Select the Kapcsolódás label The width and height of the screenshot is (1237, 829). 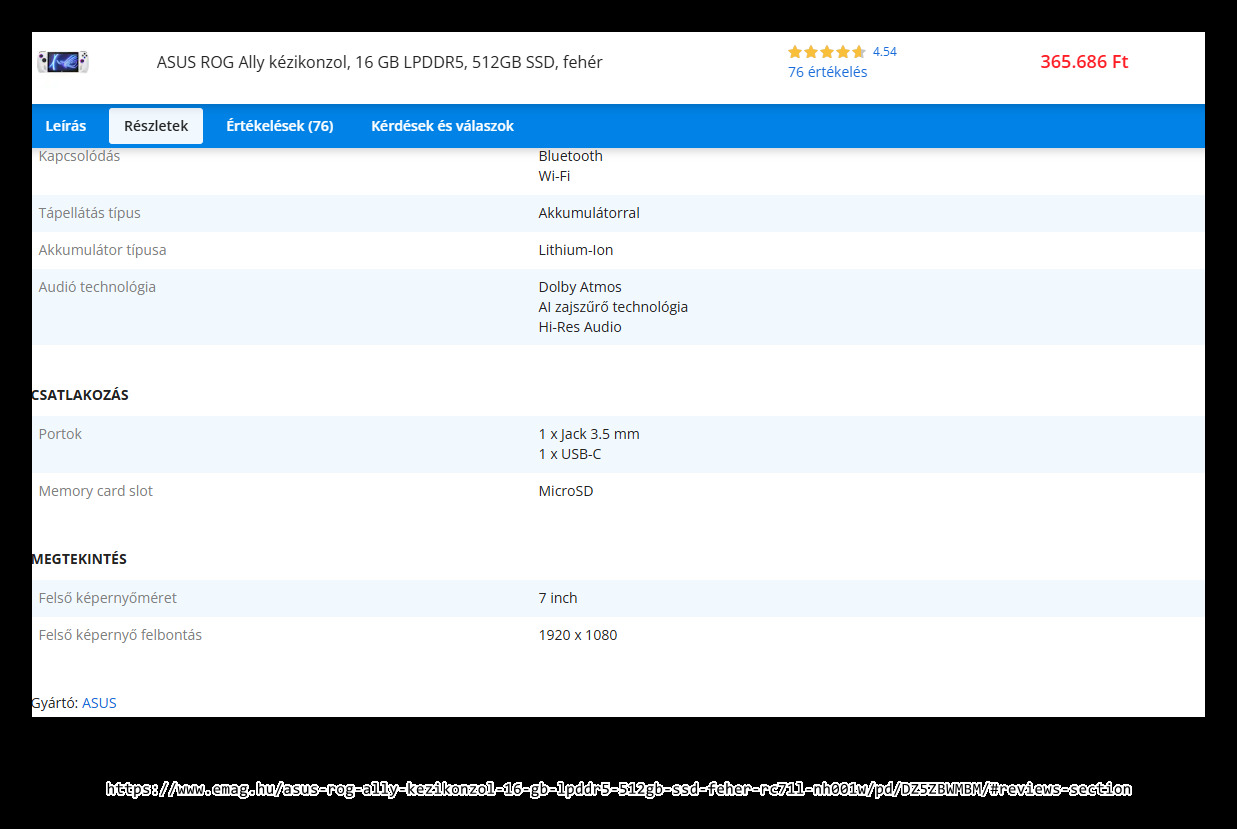click(x=79, y=156)
